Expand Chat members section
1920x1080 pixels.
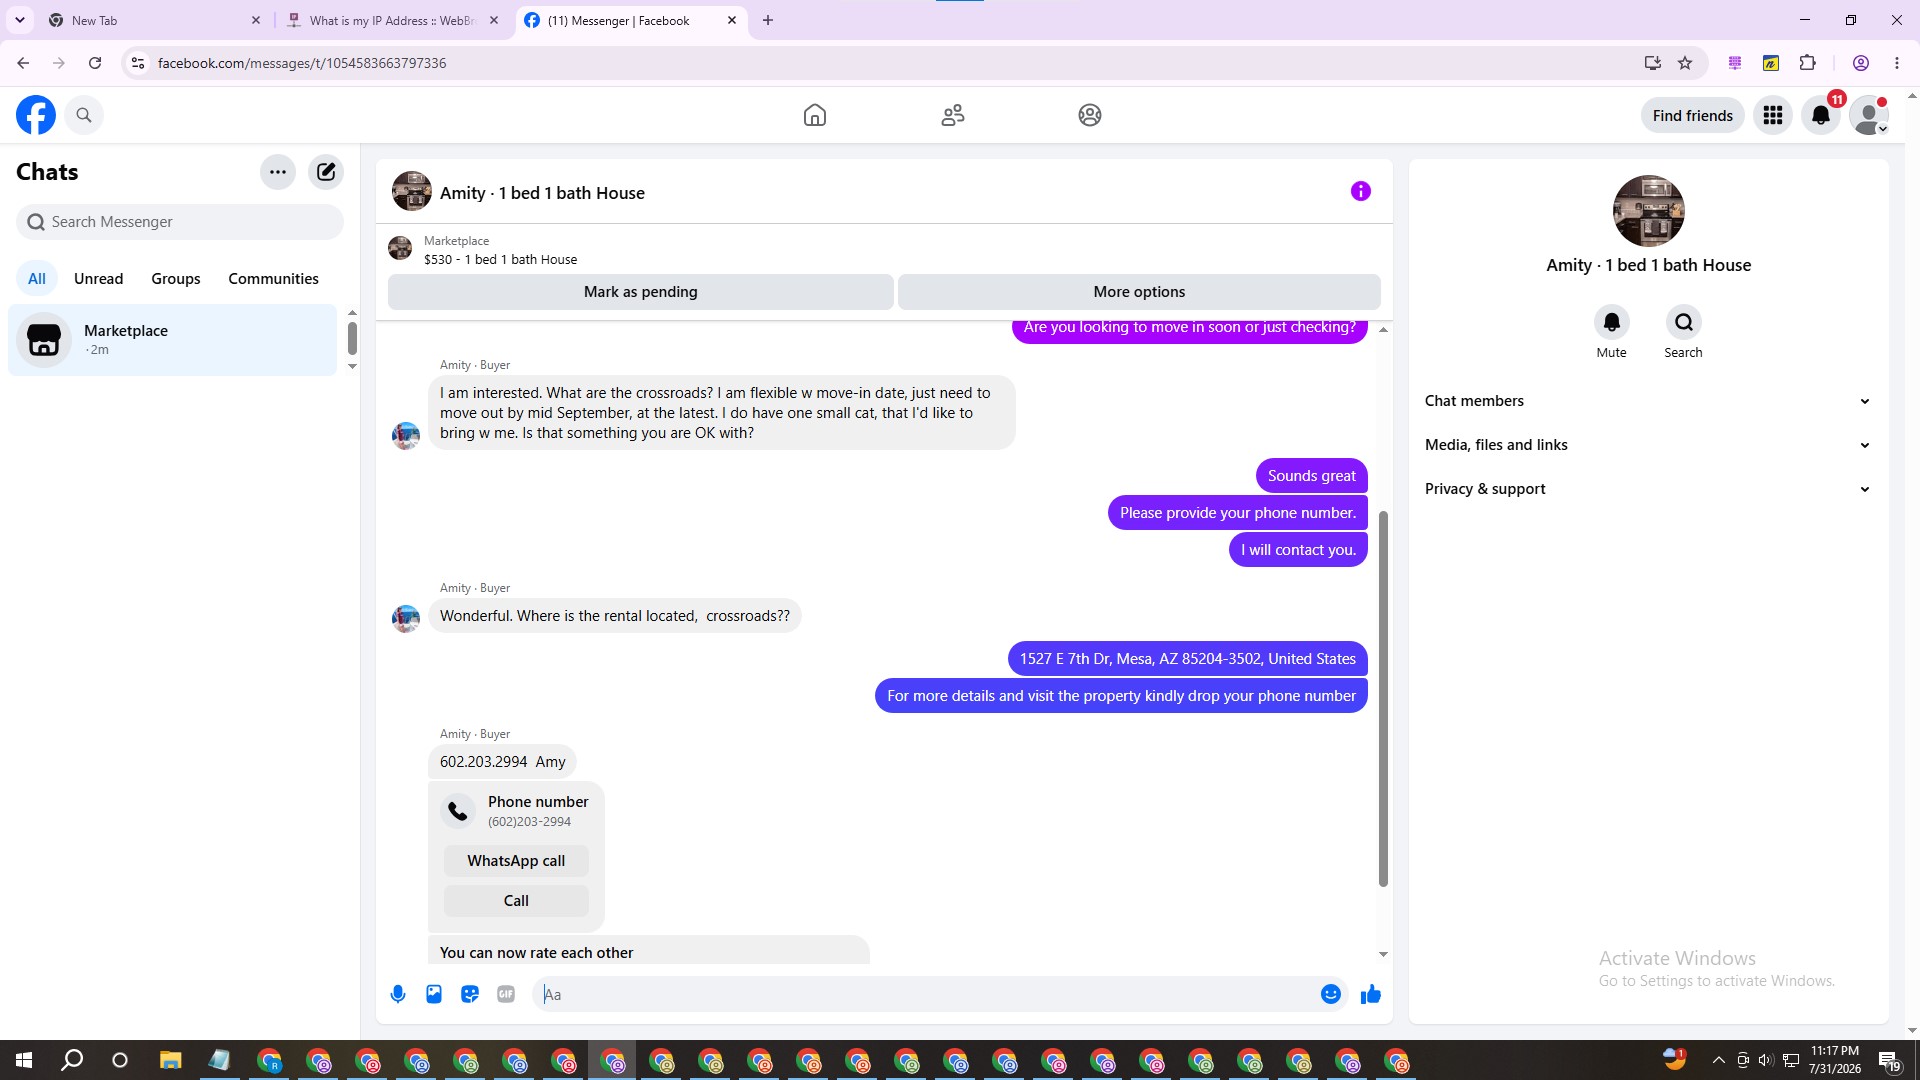click(x=1648, y=401)
